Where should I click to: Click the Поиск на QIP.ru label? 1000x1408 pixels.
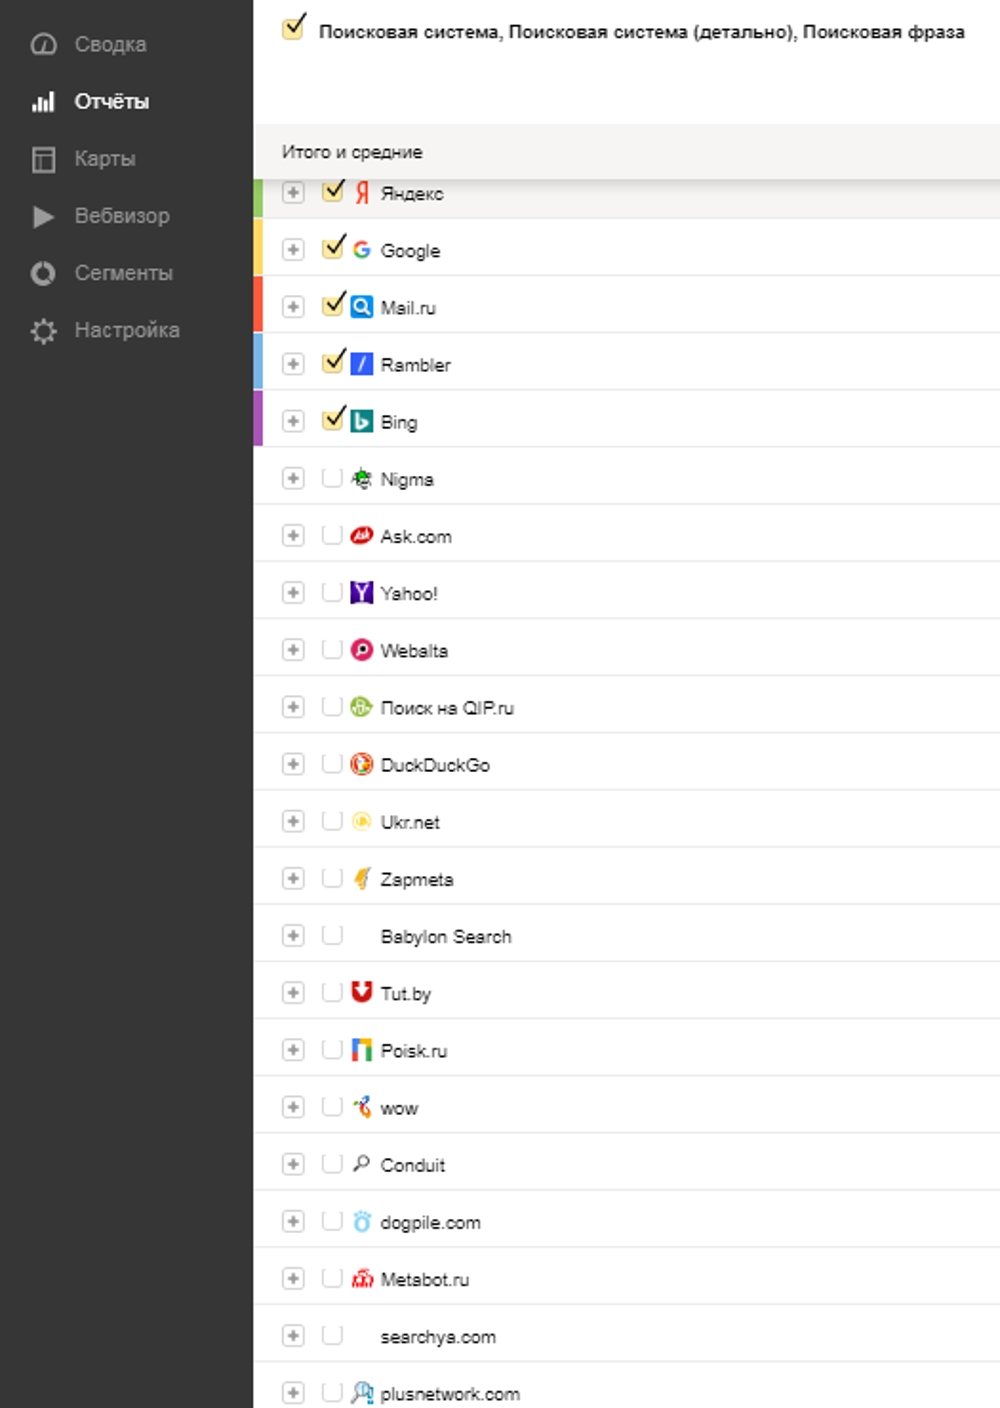447,707
